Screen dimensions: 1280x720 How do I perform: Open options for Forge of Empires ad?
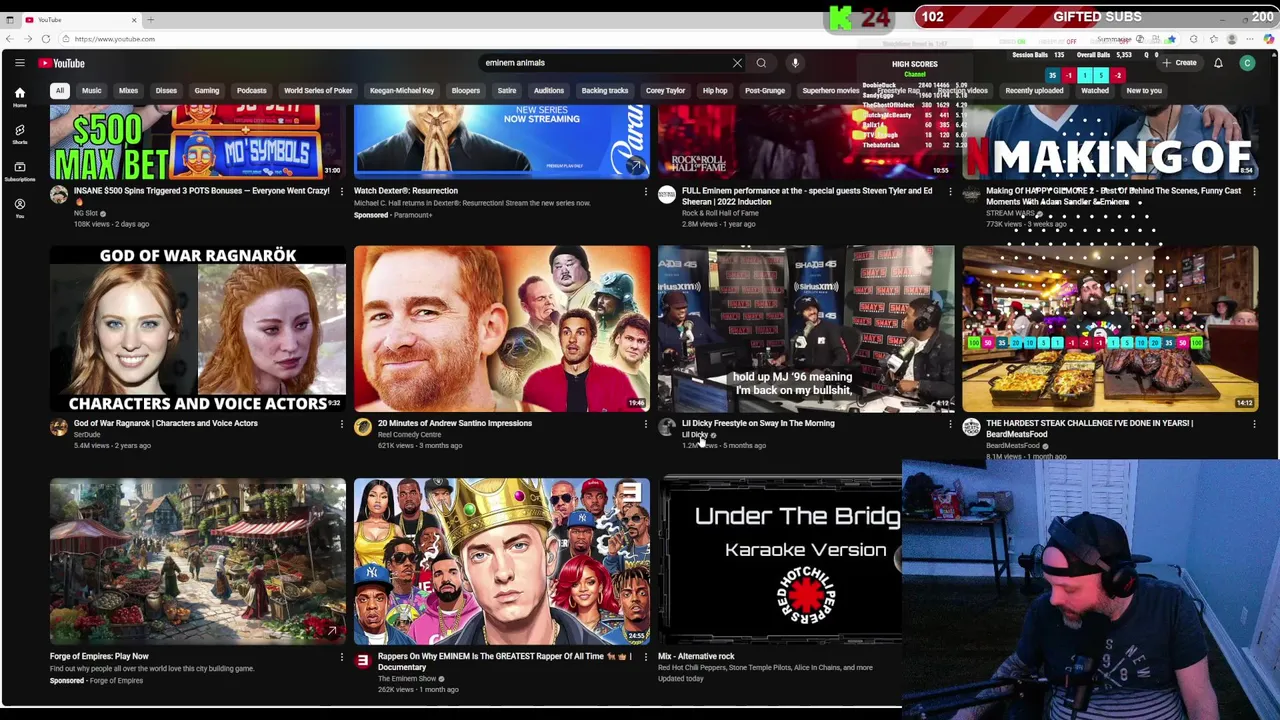(x=341, y=657)
